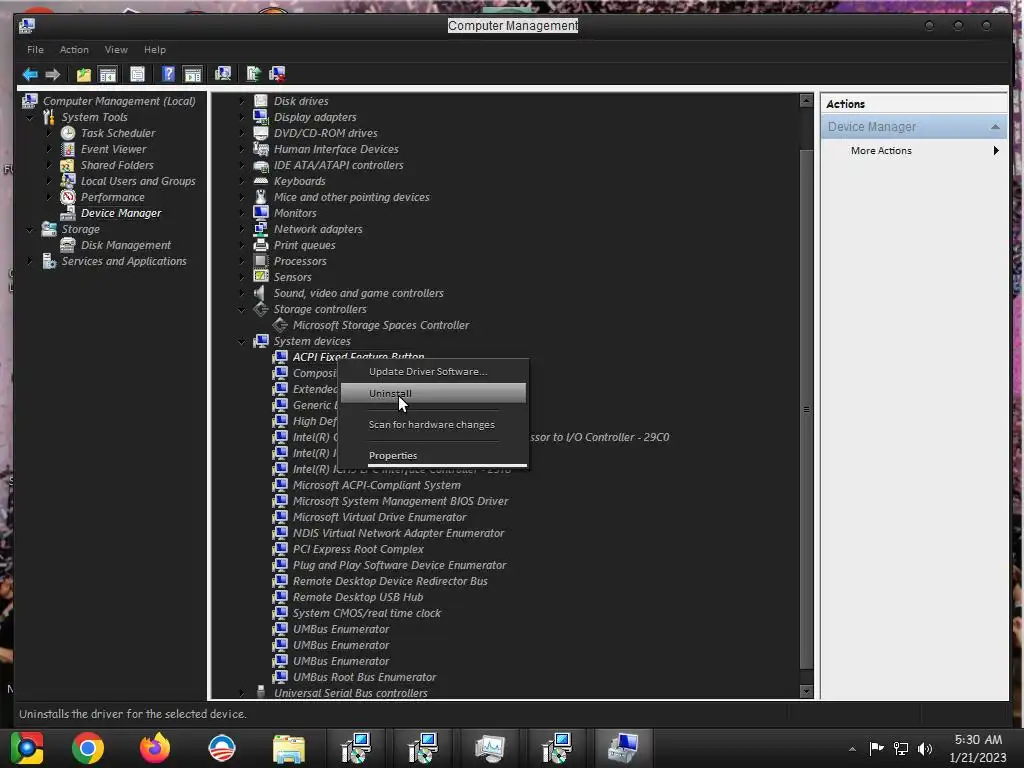Click the volume speaker icon in system tray
The width and height of the screenshot is (1024, 768).
tap(925, 748)
